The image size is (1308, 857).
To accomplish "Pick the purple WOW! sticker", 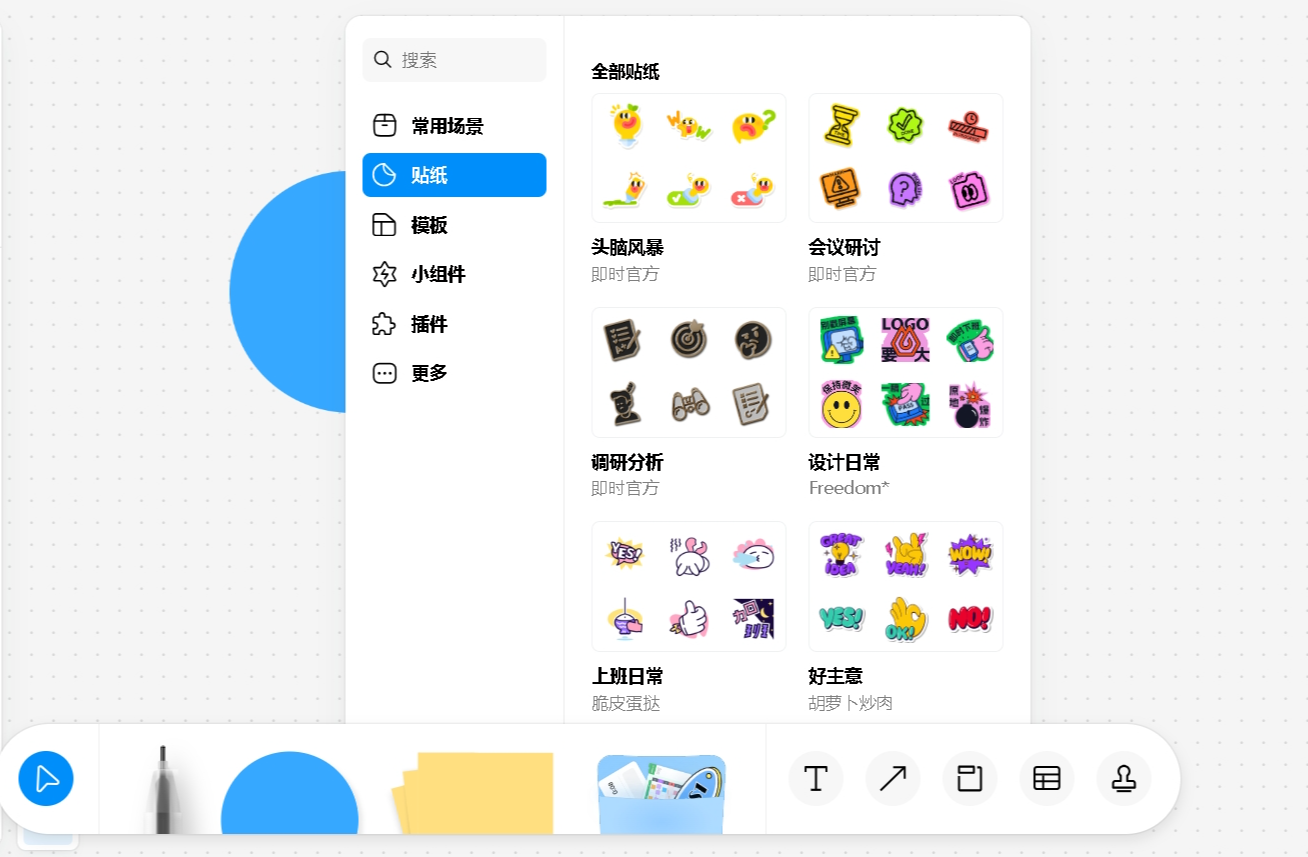I will coord(969,554).
